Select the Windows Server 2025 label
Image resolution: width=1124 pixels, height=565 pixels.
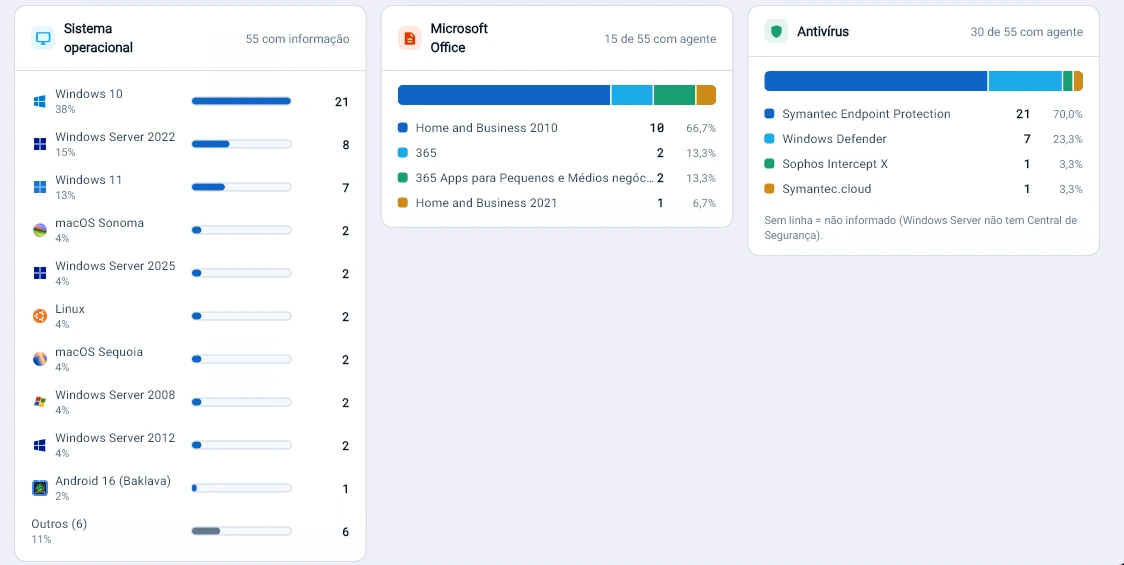coord(115,266)
